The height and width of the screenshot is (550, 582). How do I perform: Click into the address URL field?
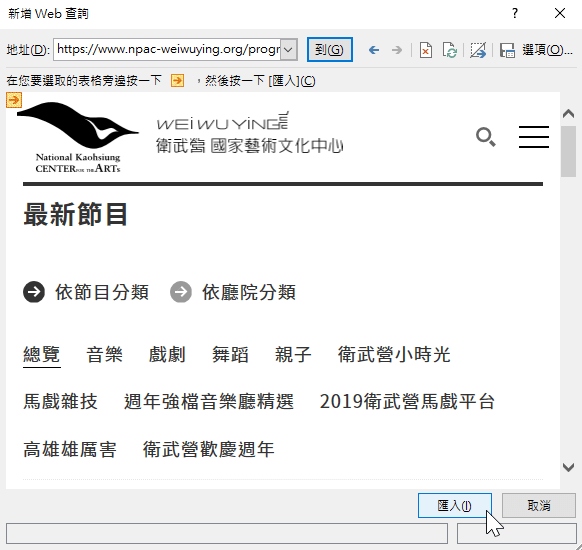tap(167, 49)
